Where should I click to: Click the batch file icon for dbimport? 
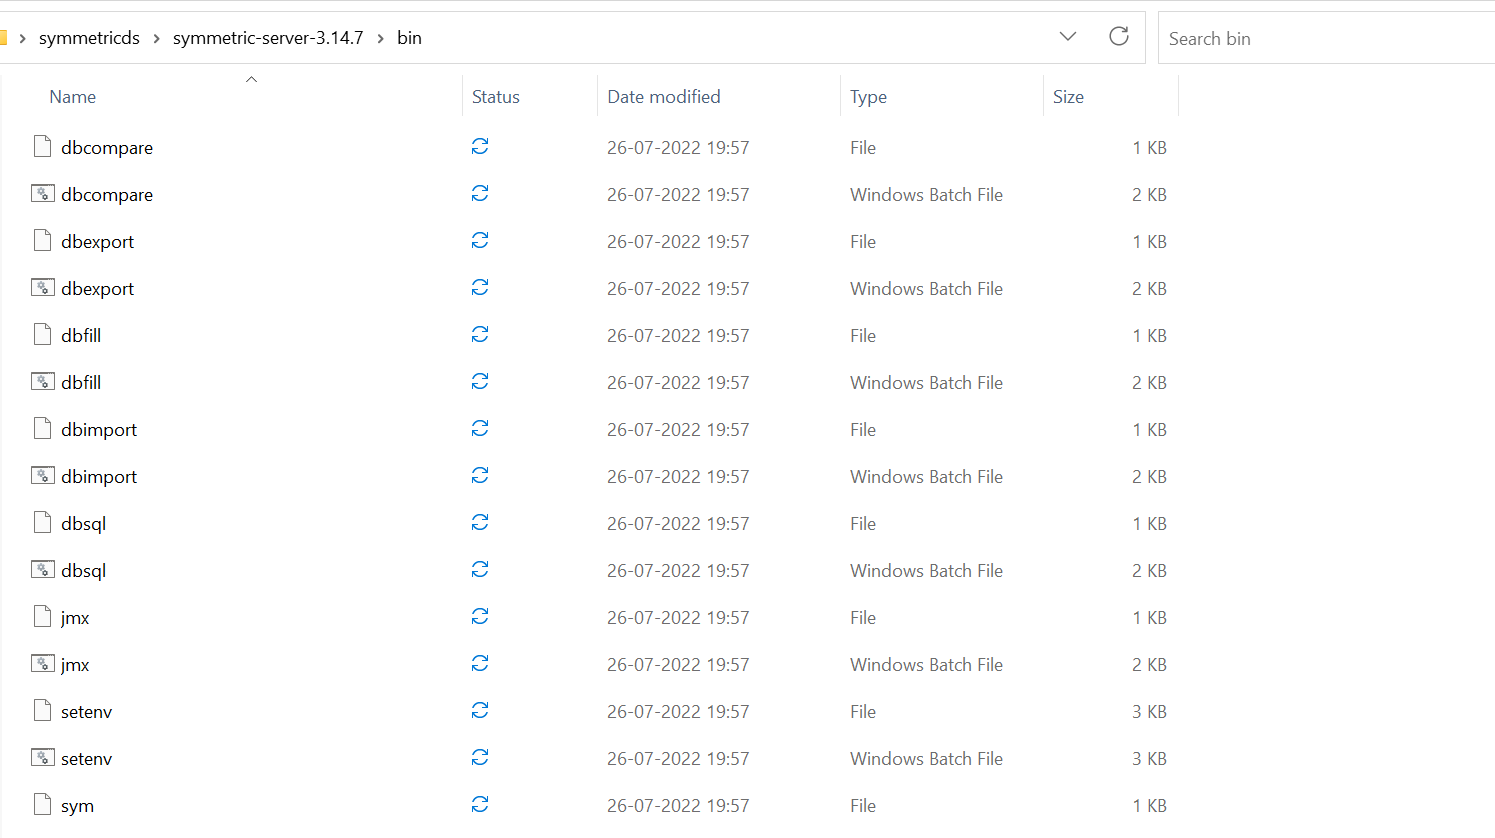pyautogui.click(x=42, y=476)
